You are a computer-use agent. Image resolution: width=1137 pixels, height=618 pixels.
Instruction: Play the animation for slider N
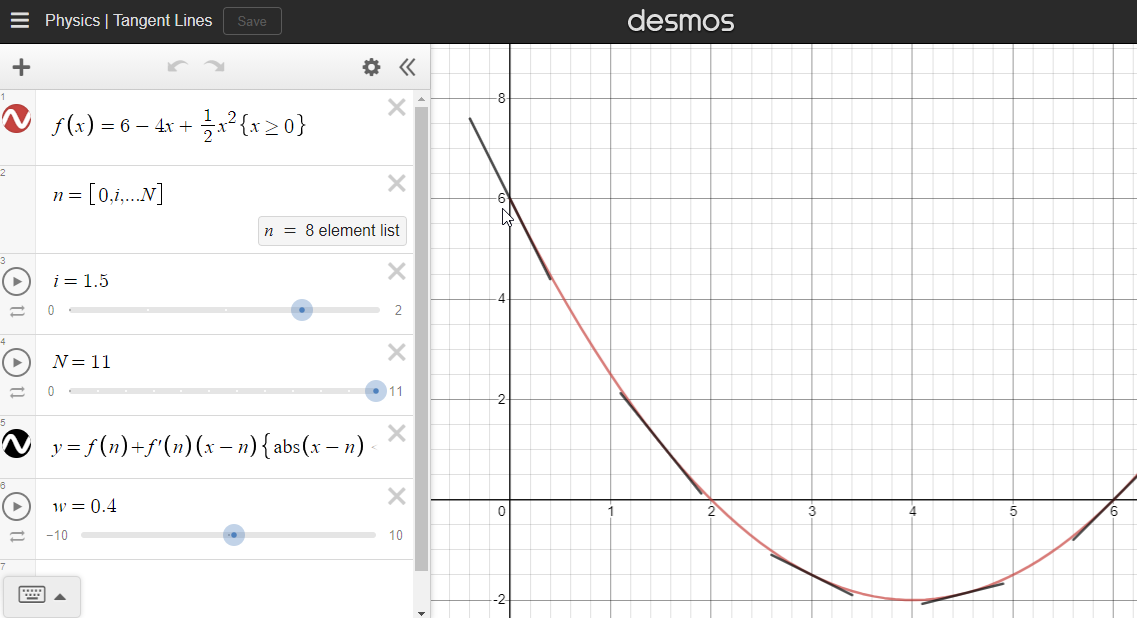click(x=16, y=362)
